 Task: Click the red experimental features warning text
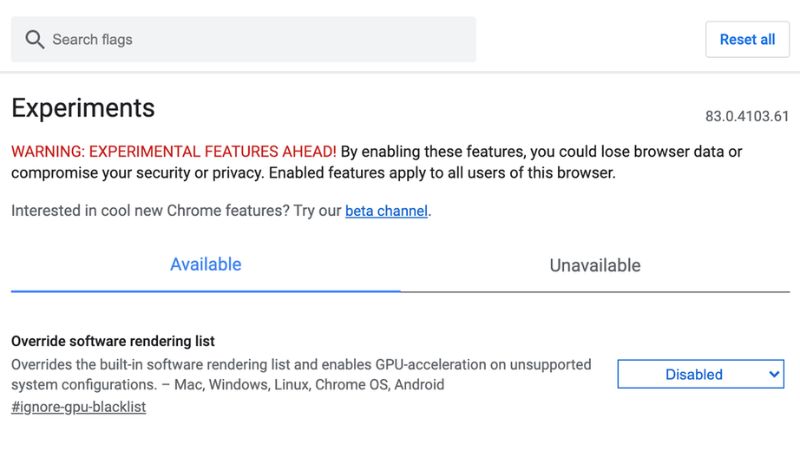click(x=173, y=152)
